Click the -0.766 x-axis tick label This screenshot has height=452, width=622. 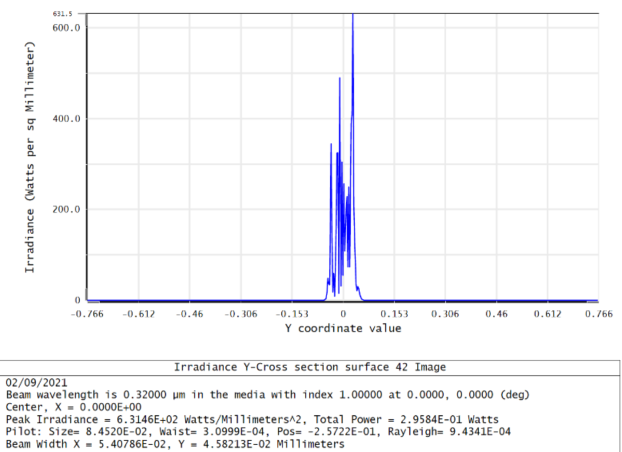pos(87,314)
